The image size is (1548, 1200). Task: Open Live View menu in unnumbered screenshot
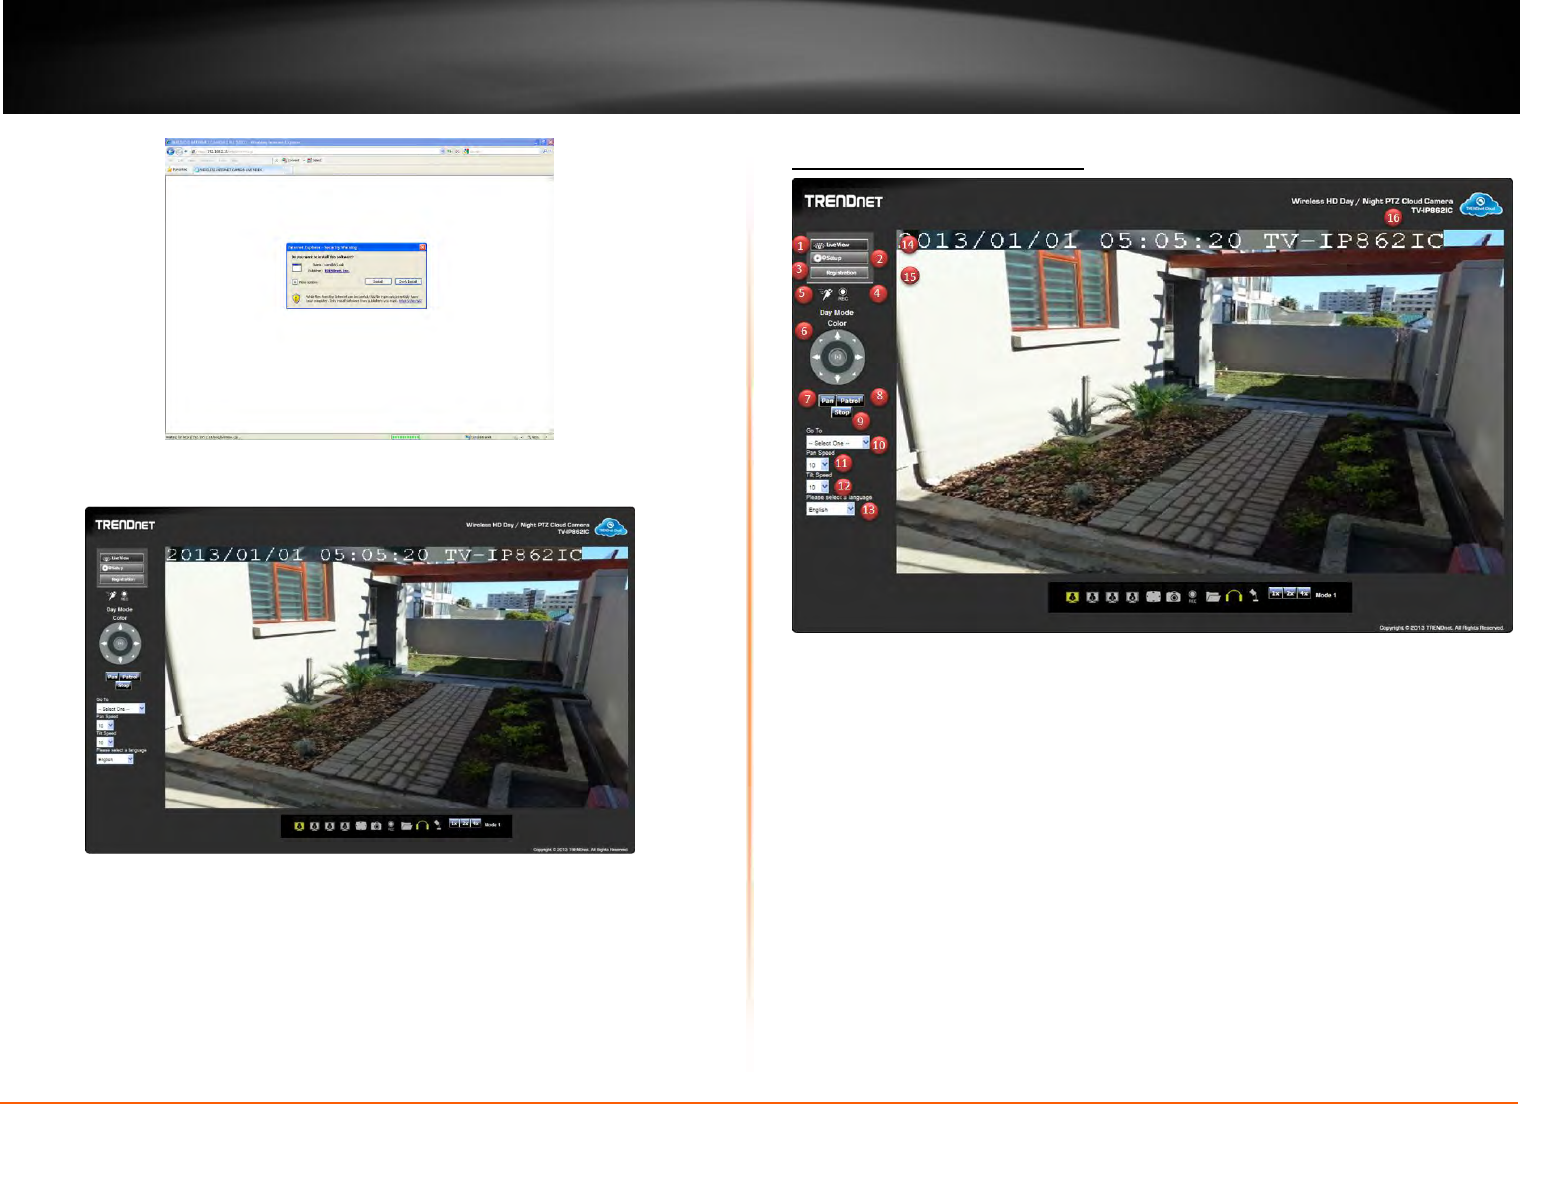121,557
